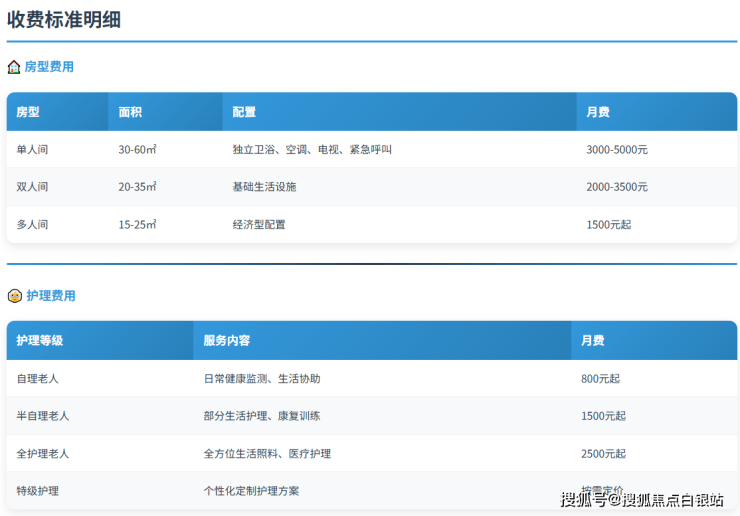Click the 护理等级 column header
The image size is (740, 516).
[x=40, y=341]
